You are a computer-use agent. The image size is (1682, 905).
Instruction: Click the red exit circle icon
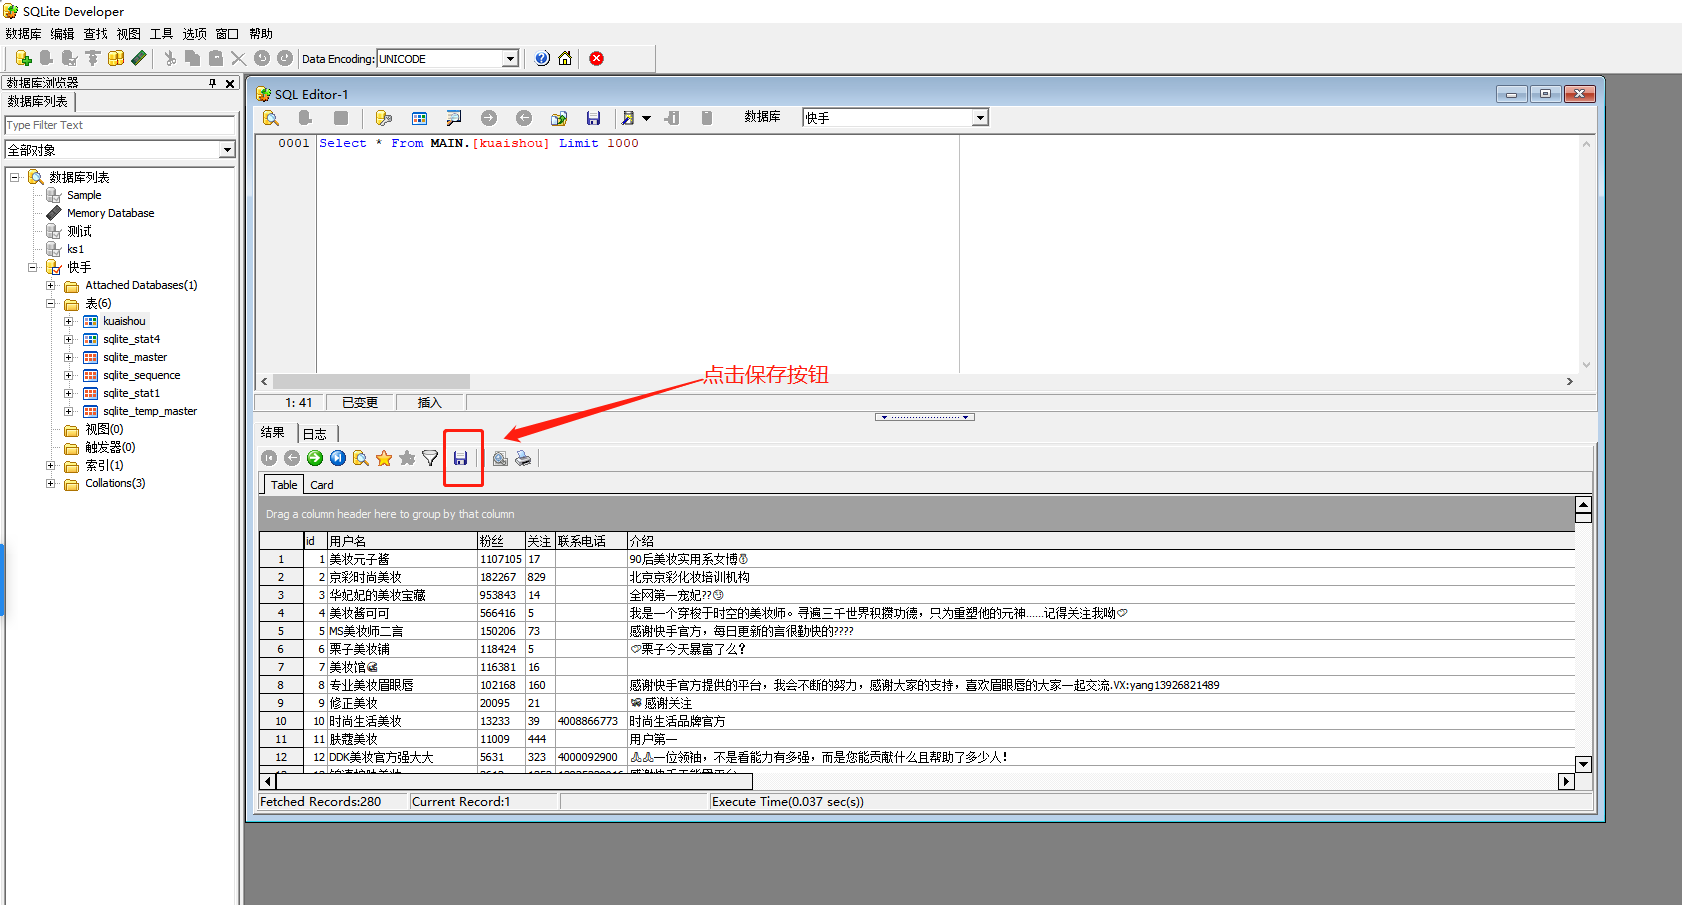(596, 58)
